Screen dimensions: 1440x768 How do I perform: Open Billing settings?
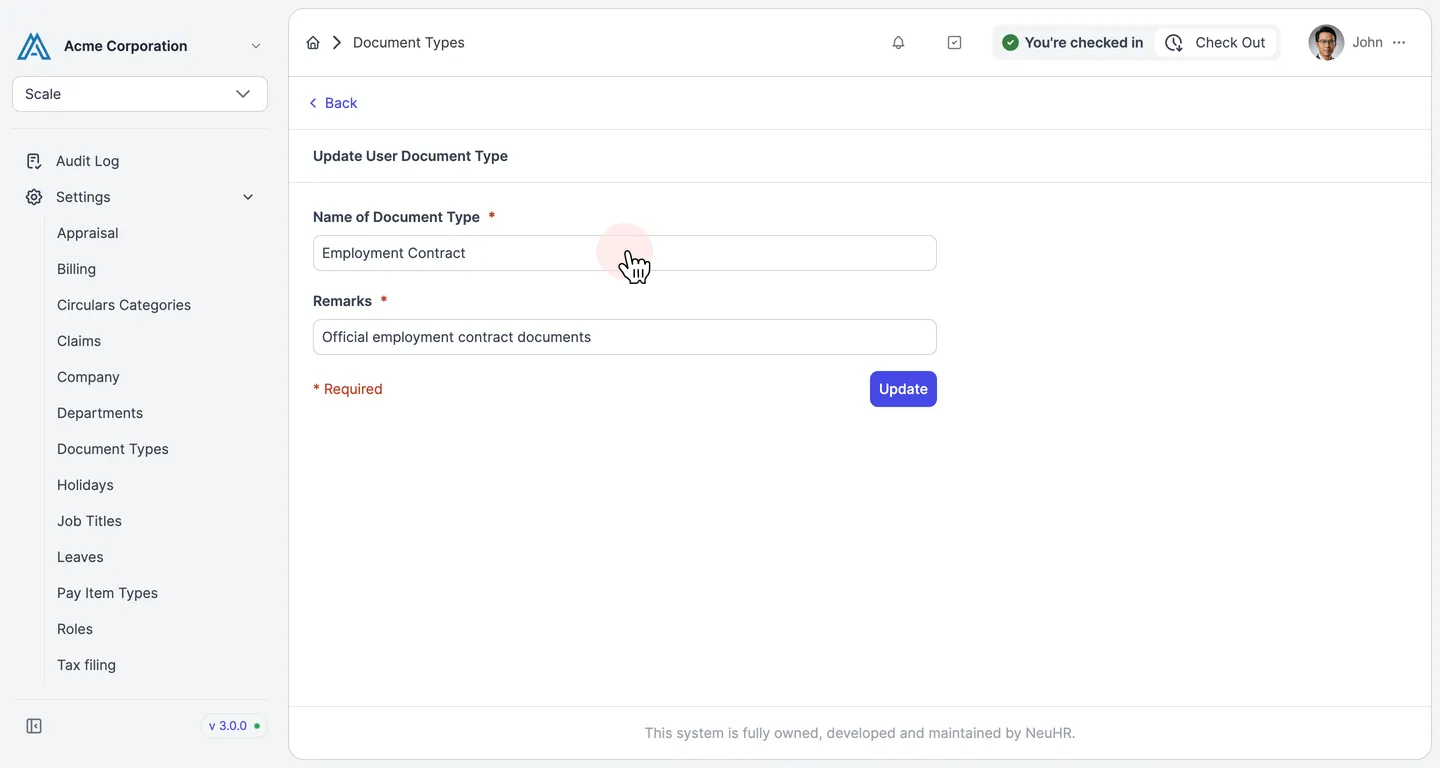pos(76,269)
